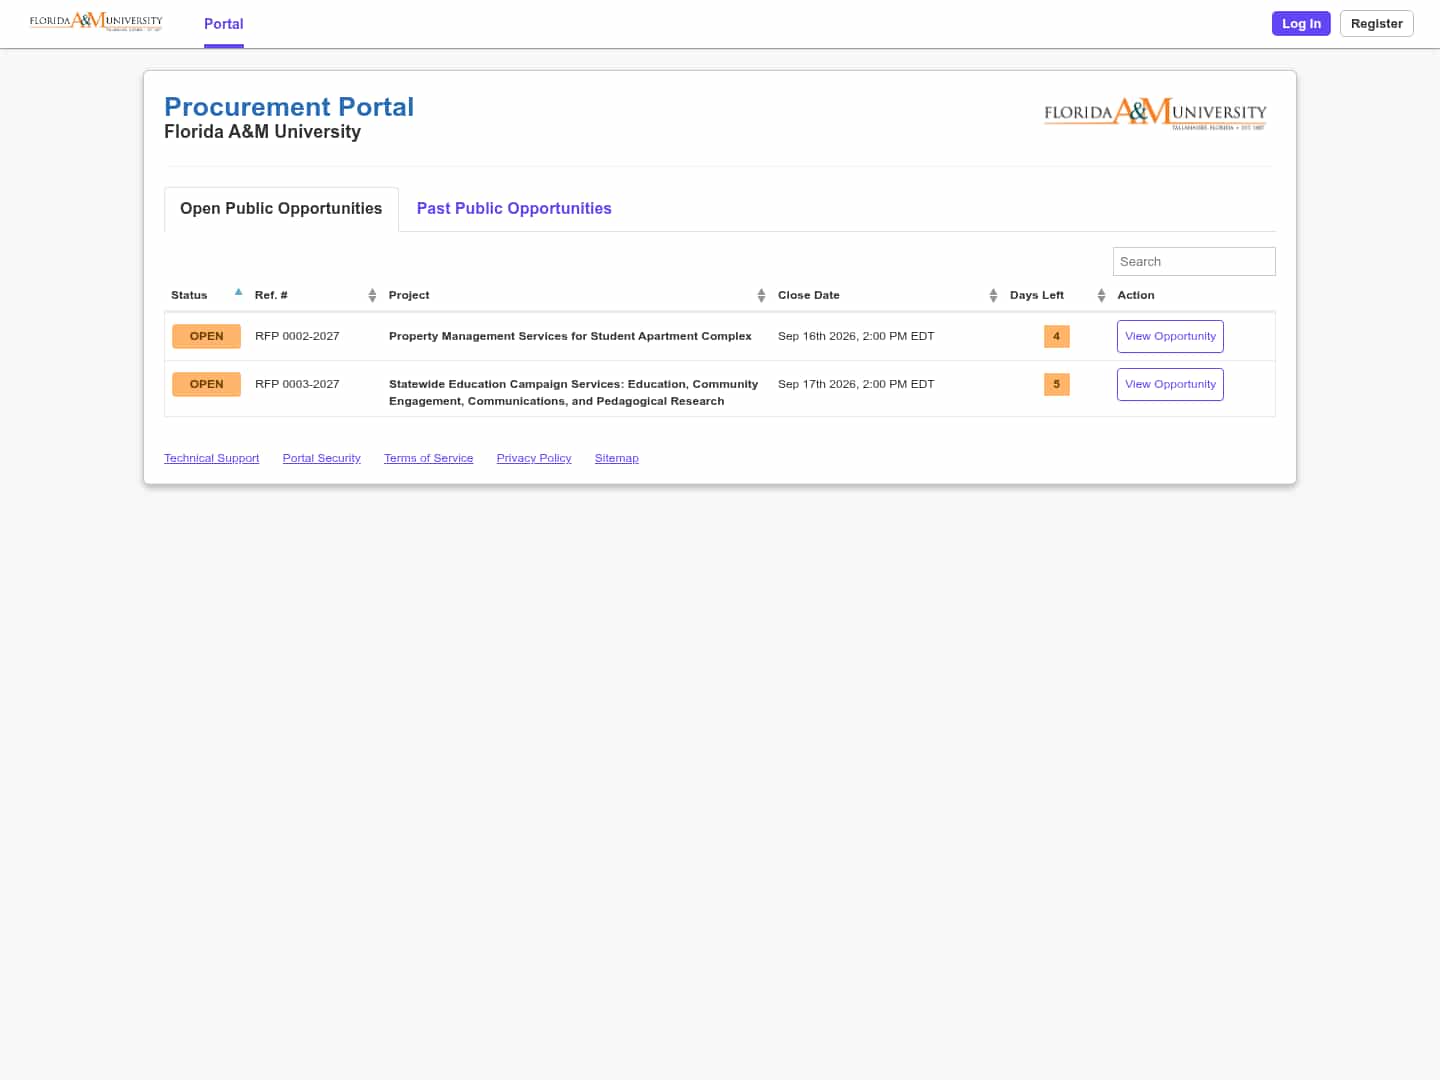
Task: Click the Log In button
Action: click(x=1301, y=24)
